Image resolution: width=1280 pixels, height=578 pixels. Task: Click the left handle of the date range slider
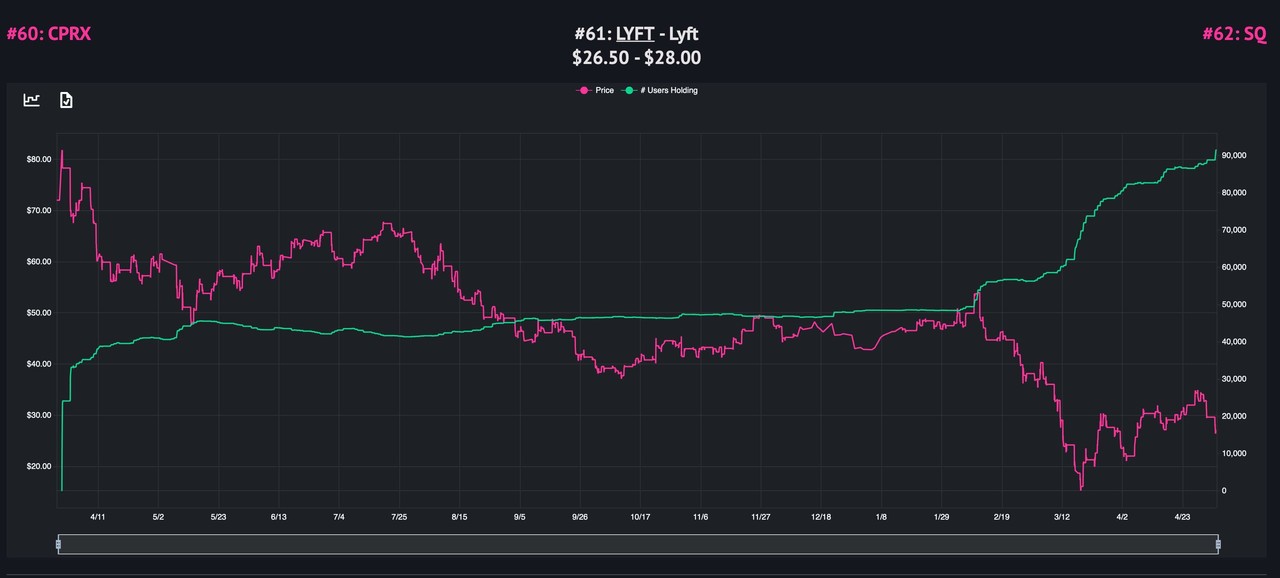[59, 544]
